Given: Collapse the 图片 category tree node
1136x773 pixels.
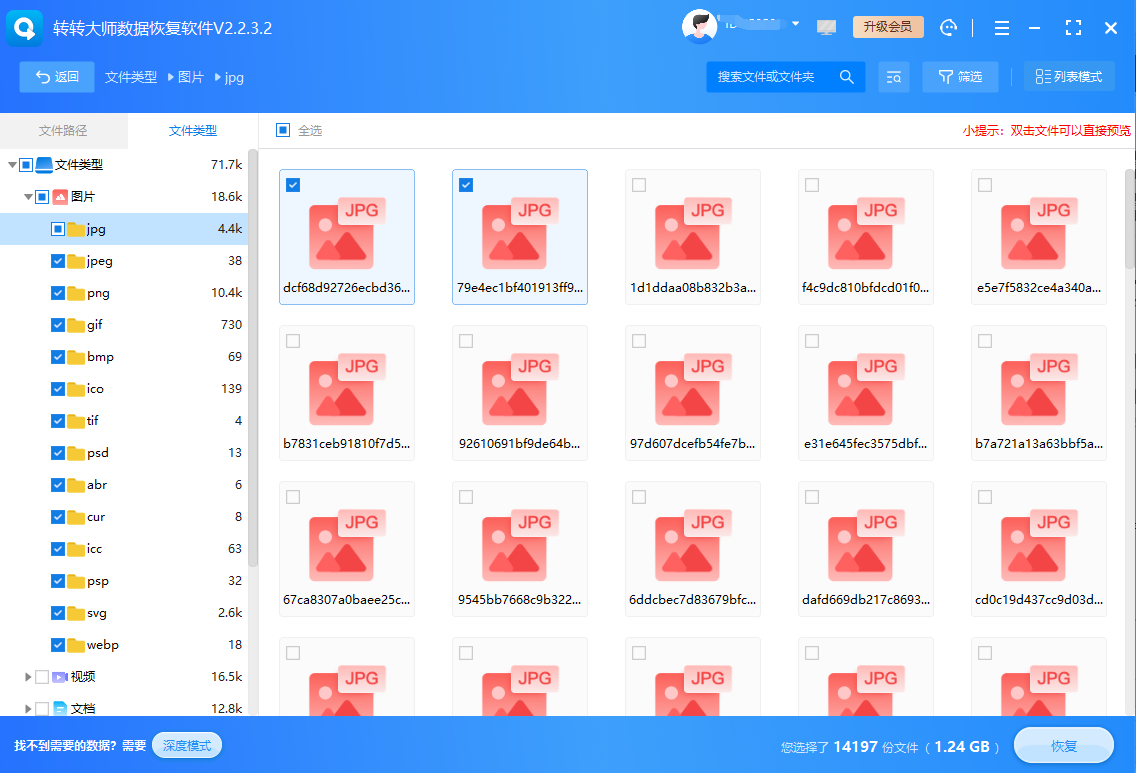Looking at the screenshot, I should (x=28, y=197).
